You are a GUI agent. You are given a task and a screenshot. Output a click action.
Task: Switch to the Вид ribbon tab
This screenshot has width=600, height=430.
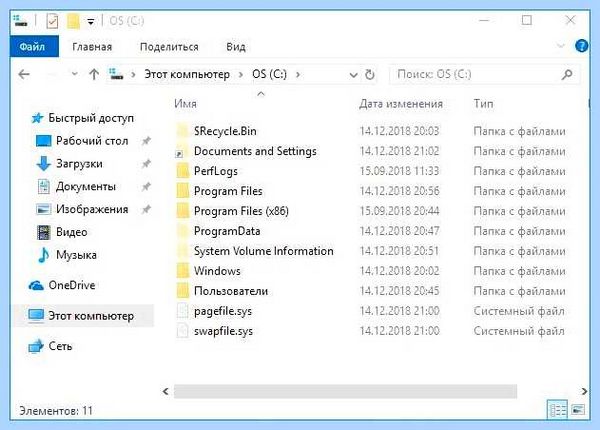236,47
